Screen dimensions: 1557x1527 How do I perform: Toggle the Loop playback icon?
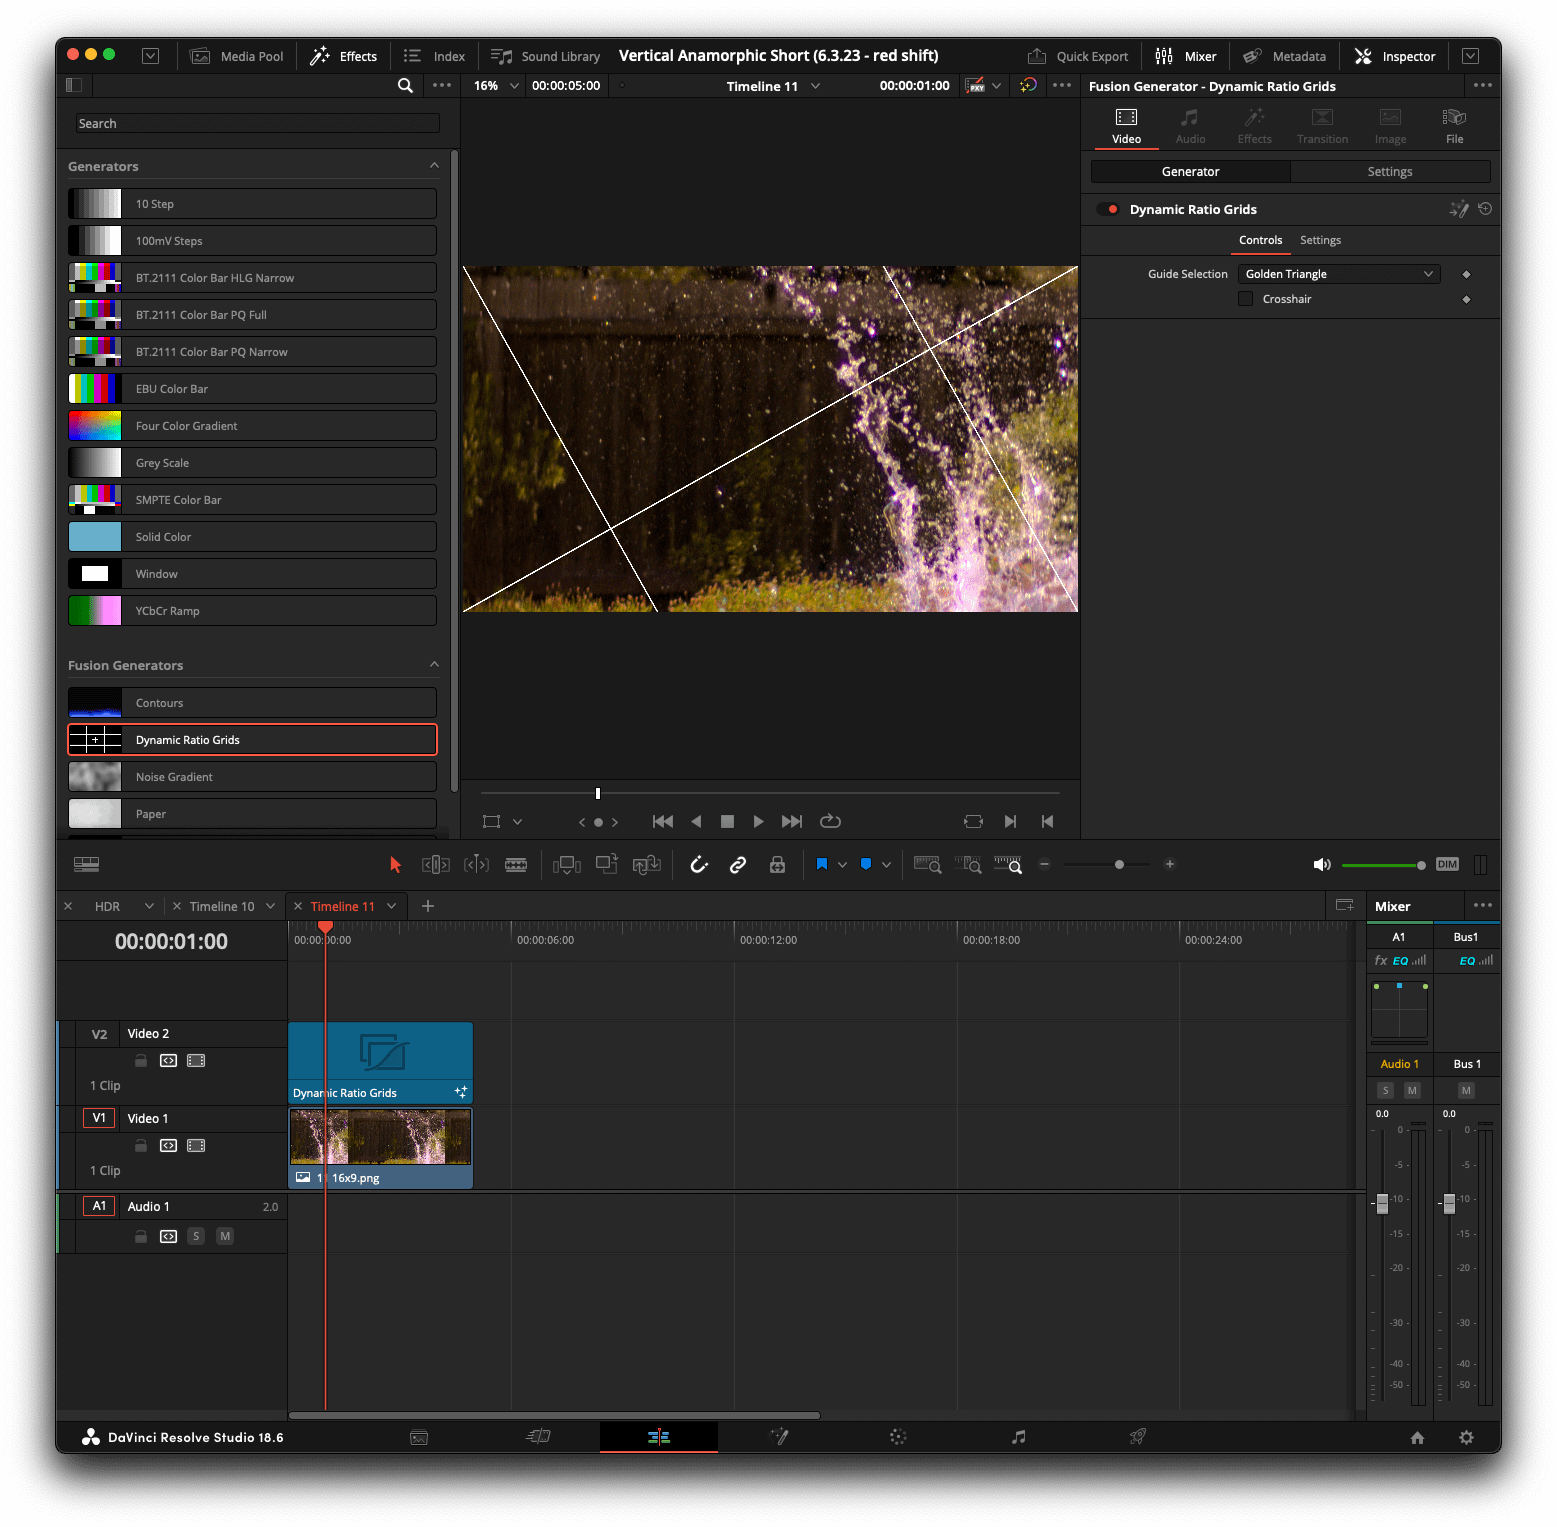[830, 822]
